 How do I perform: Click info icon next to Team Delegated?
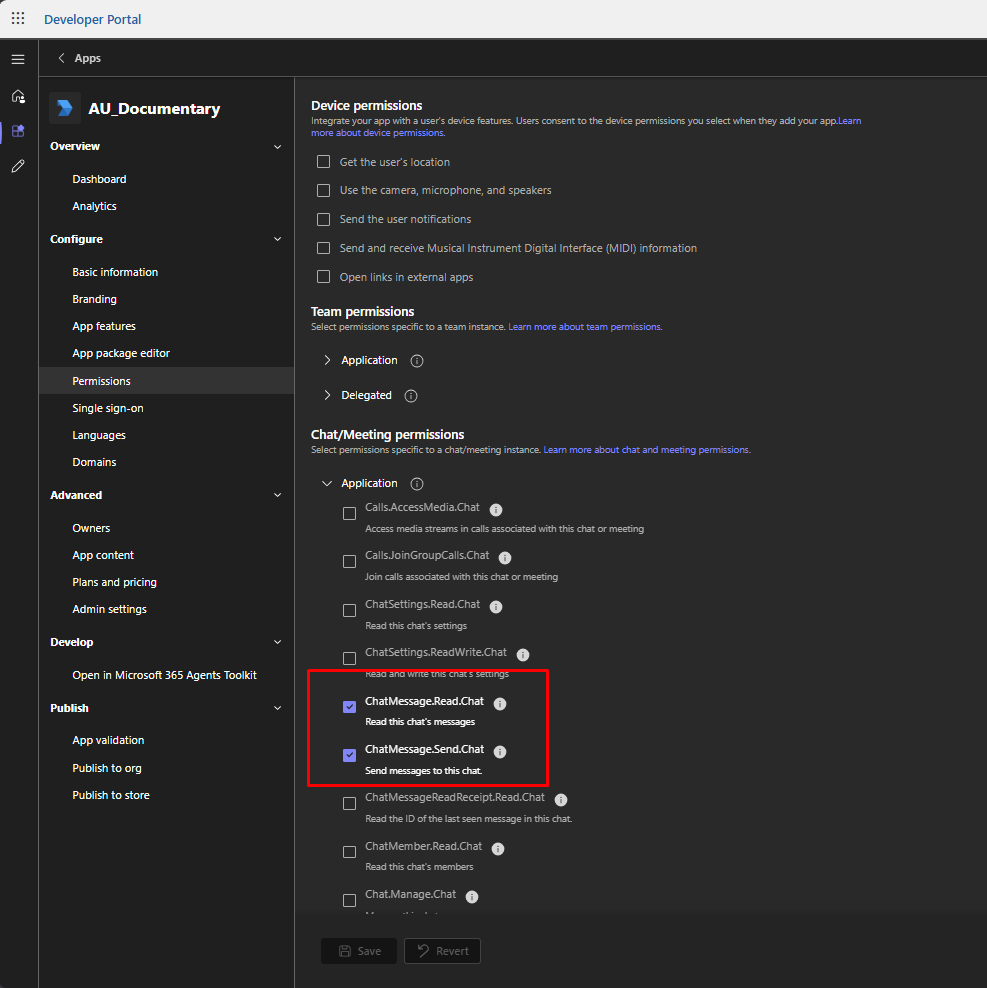tap(411, 396)
